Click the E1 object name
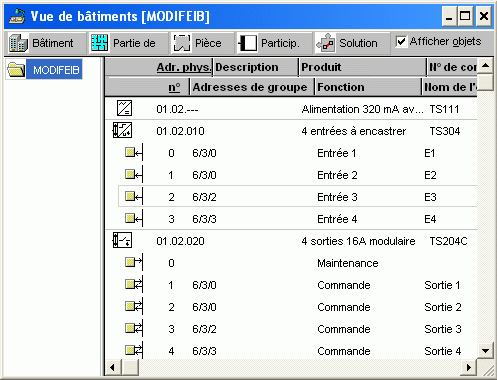The image size is (497, 380). pos(430,153)
